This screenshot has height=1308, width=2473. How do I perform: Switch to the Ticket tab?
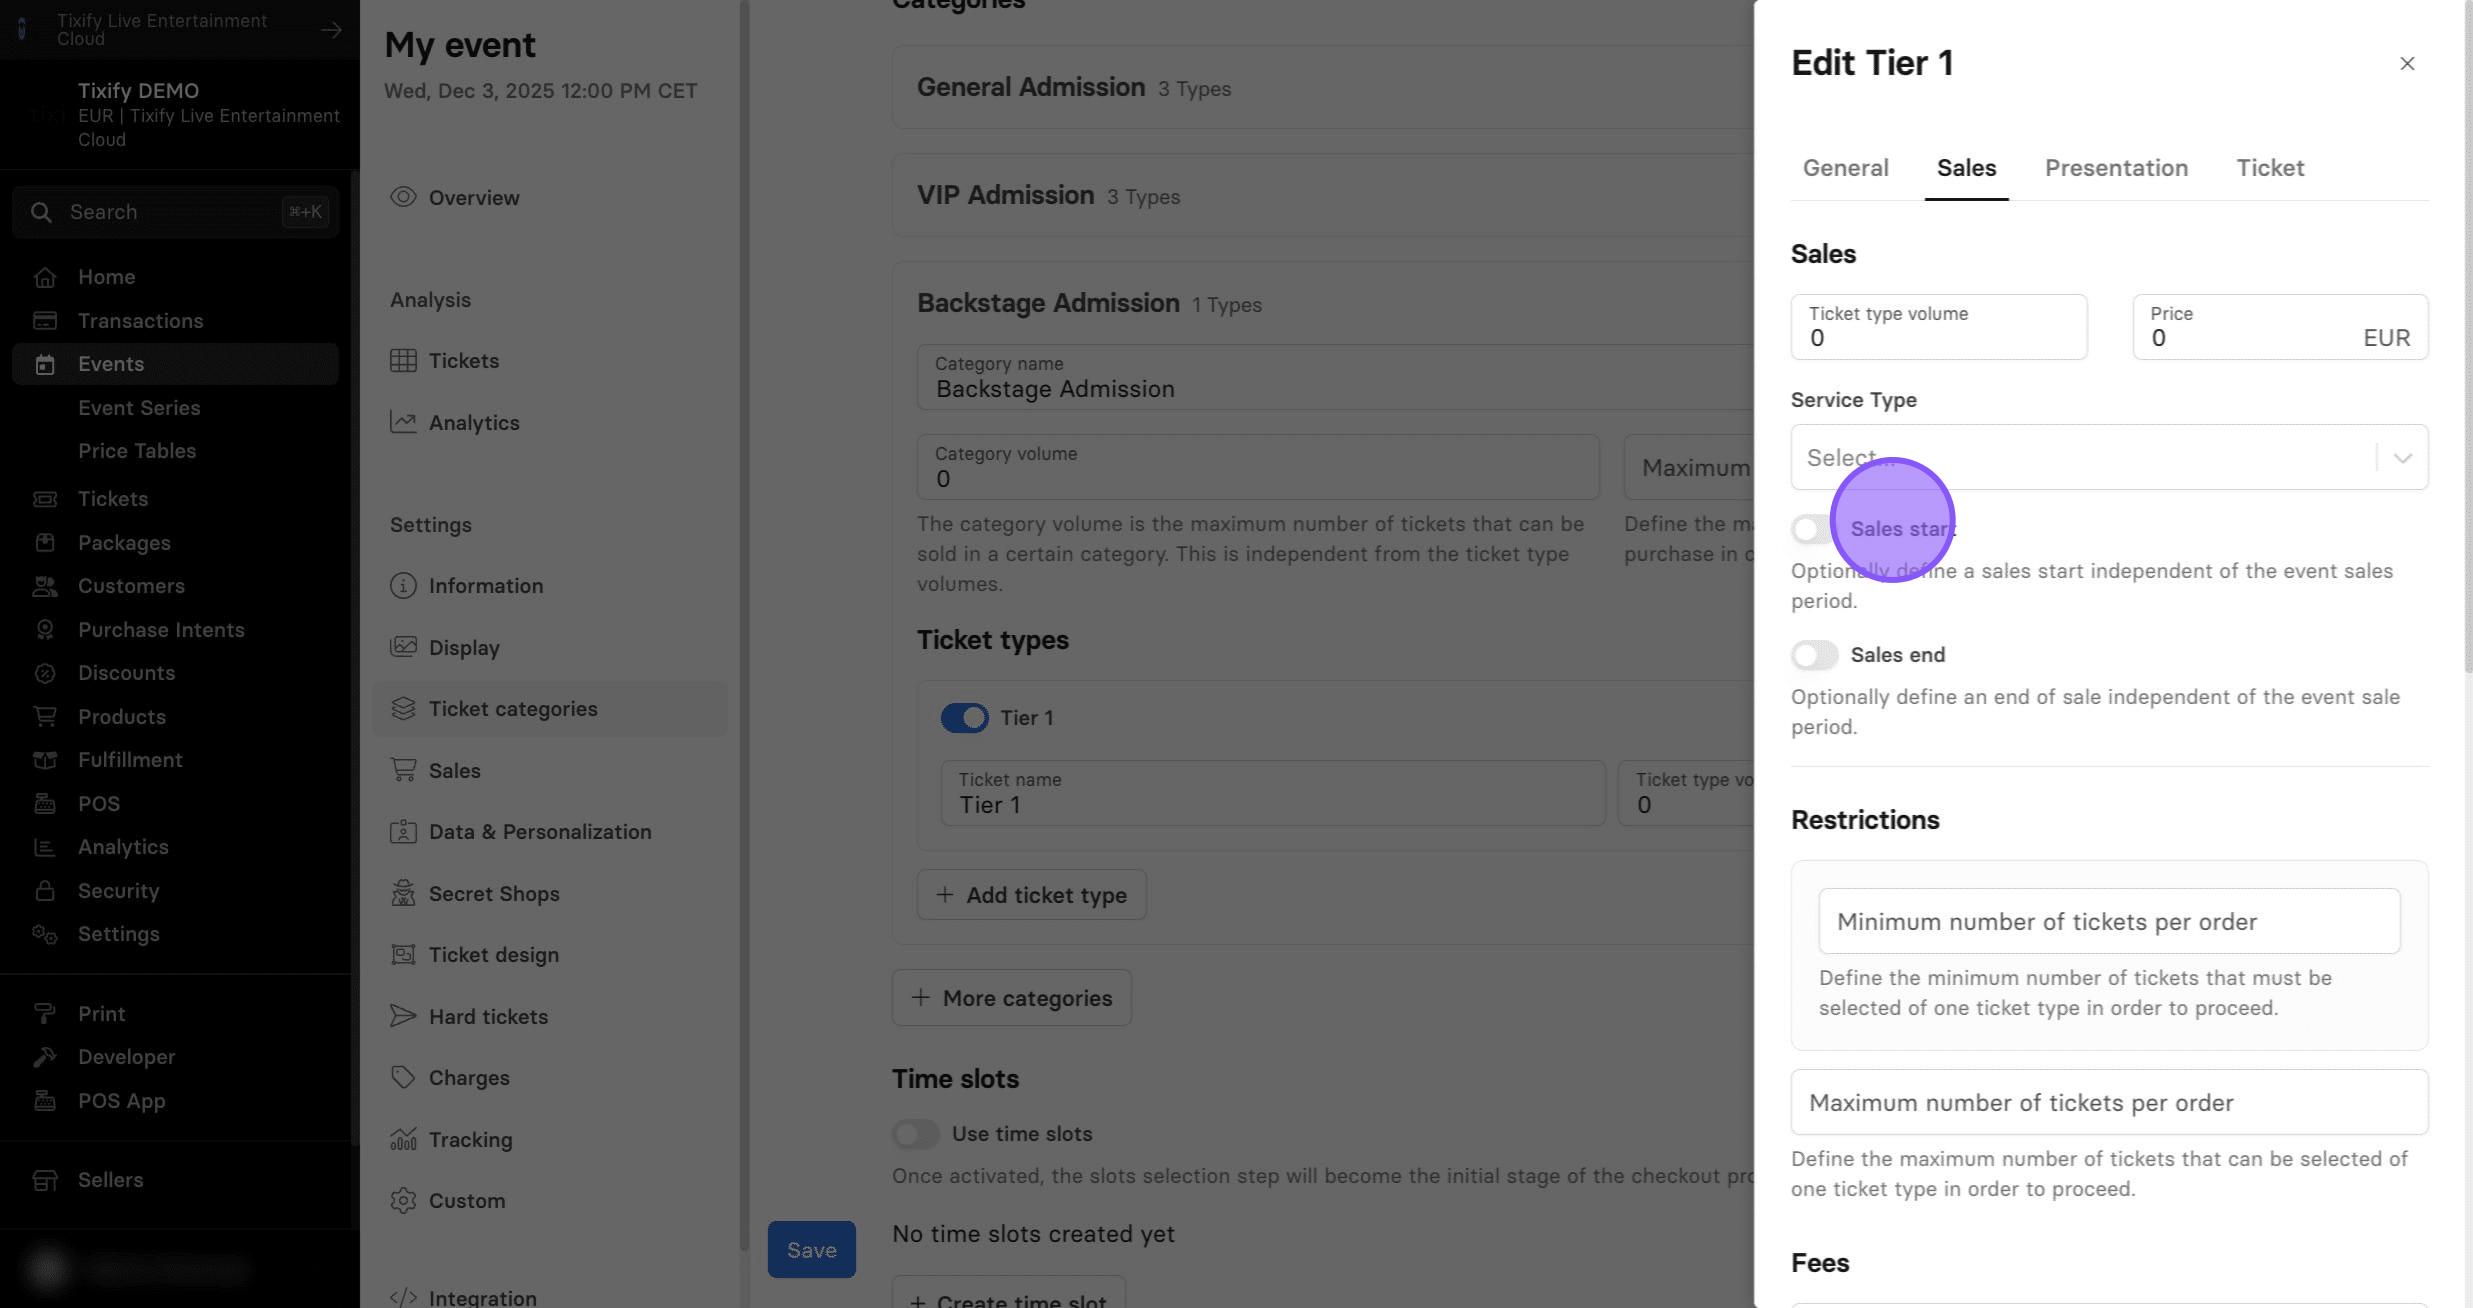[2270, 168]
